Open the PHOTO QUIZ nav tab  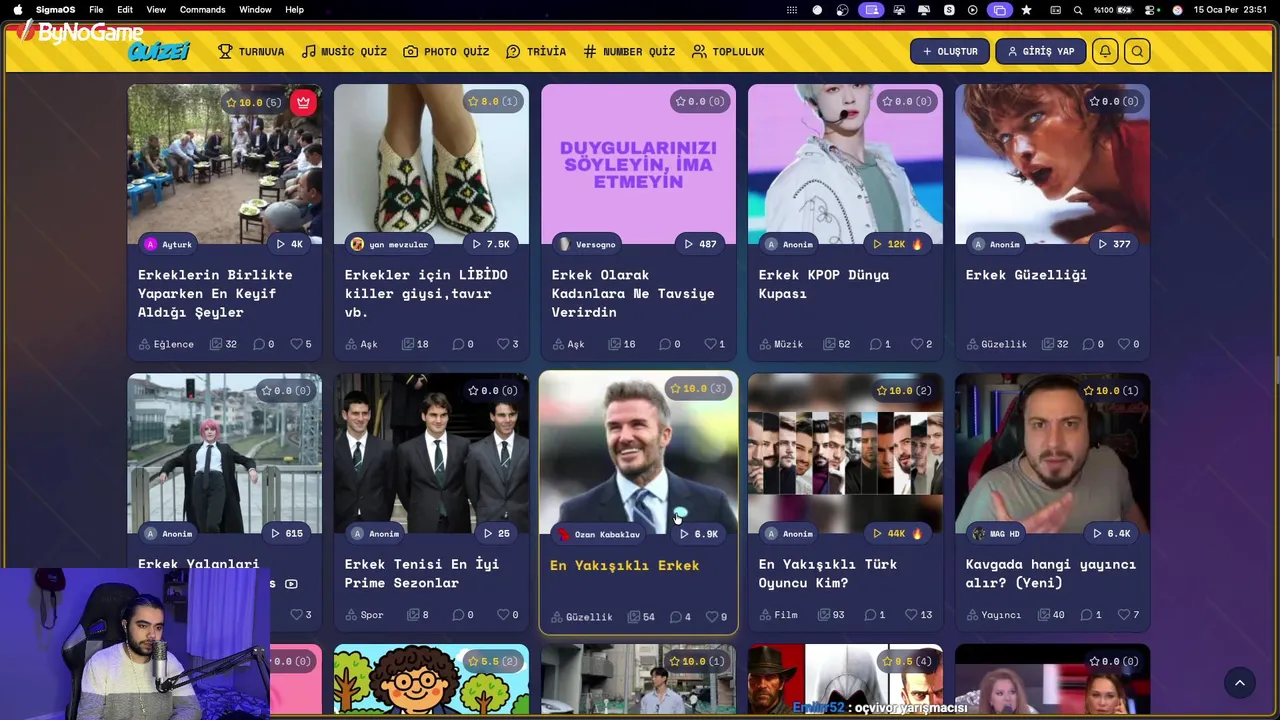[x=446, y=51]
